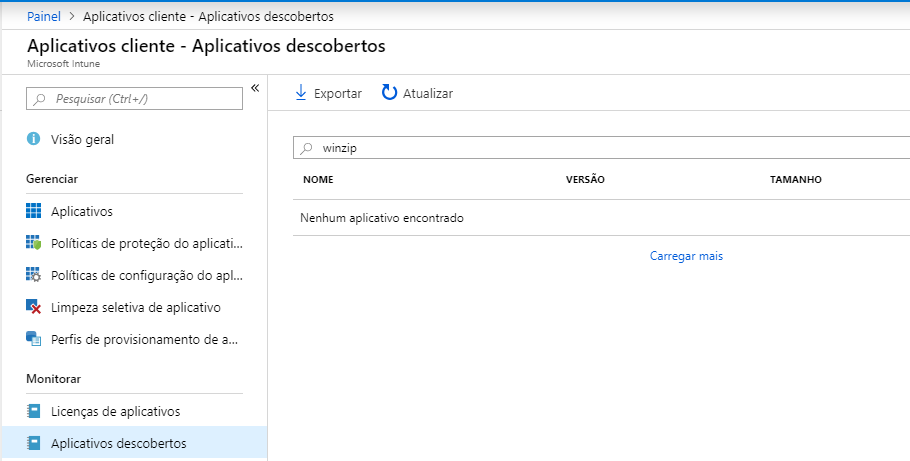Open Painel breadcrumb link
The height and width of the screenshot is (461, 910).
44,17
